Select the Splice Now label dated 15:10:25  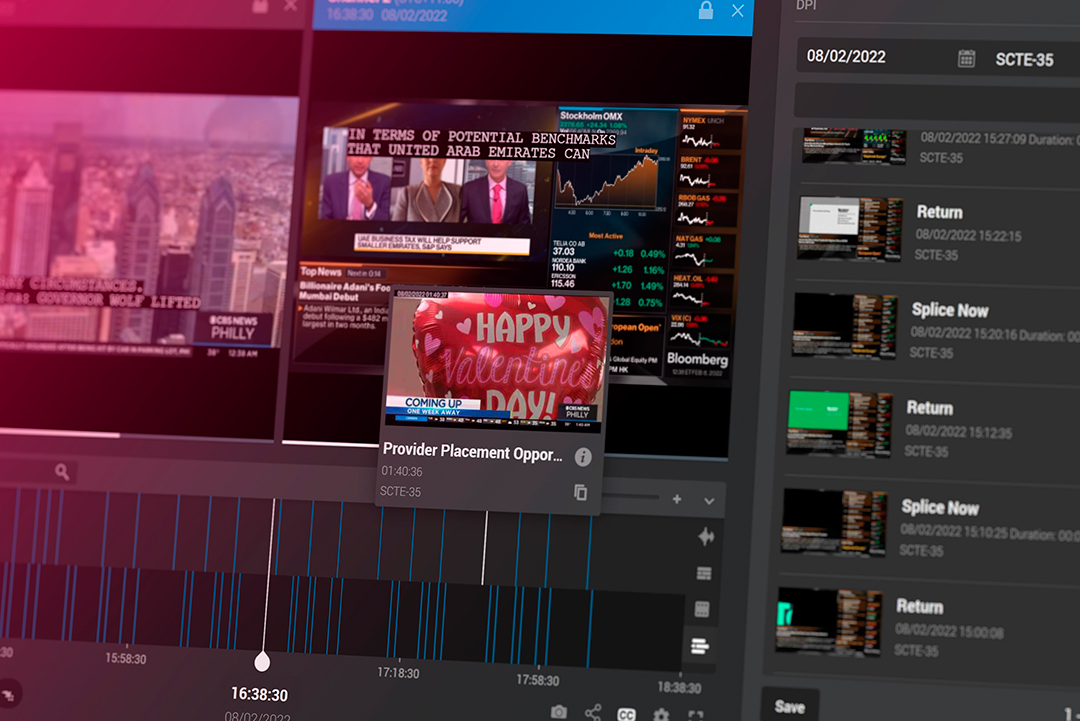pos(940,508)
